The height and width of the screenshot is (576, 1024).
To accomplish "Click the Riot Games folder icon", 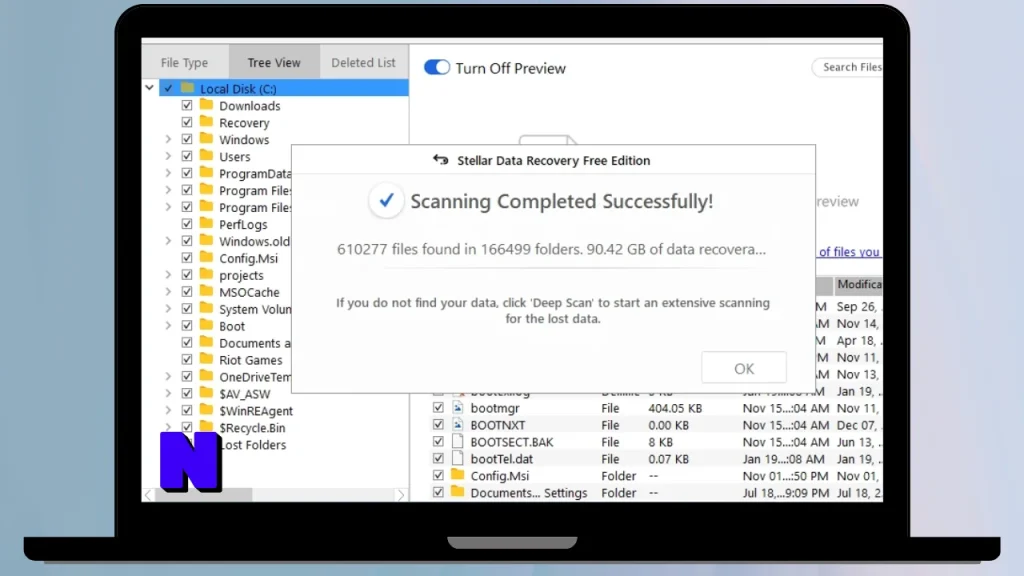I will click(206, 359).
